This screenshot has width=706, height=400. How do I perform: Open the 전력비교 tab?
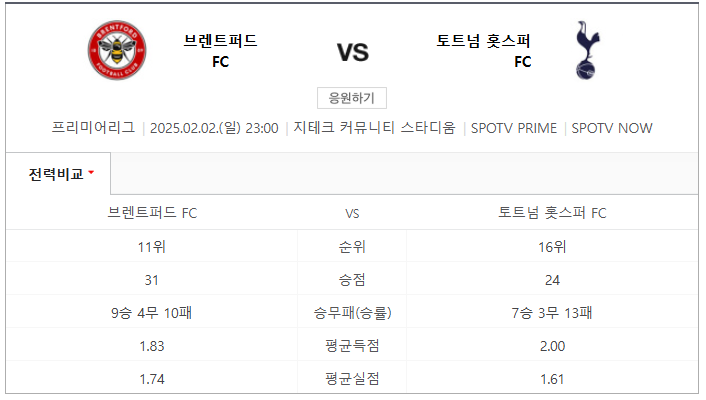point(58,174)
